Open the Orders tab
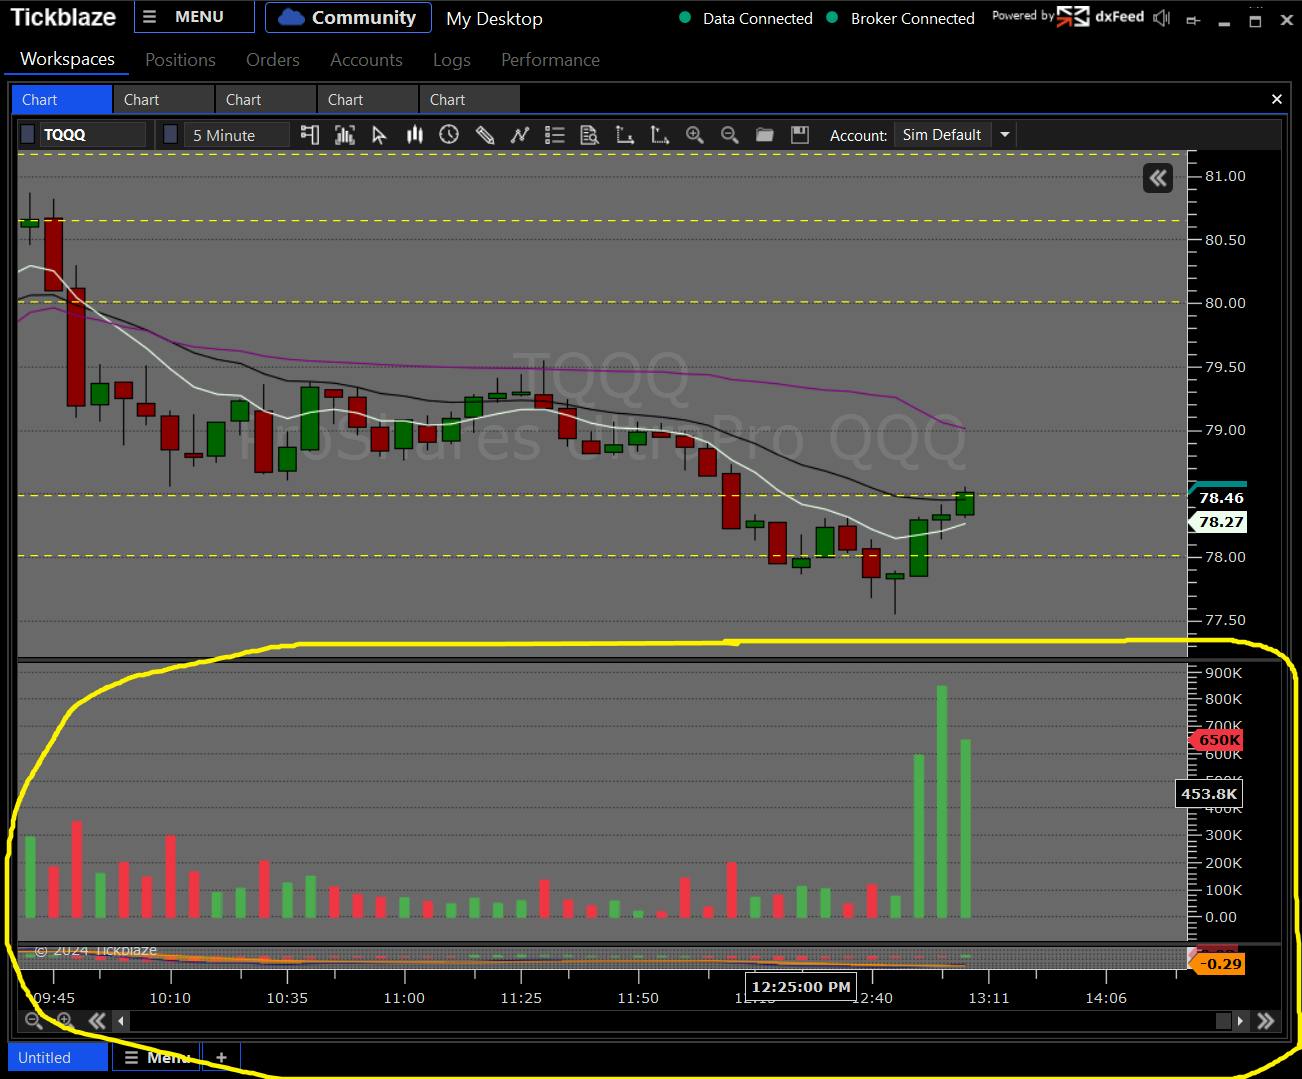Image resolution: width=1302 pixels, height=1079 pixels. [273, 60]
